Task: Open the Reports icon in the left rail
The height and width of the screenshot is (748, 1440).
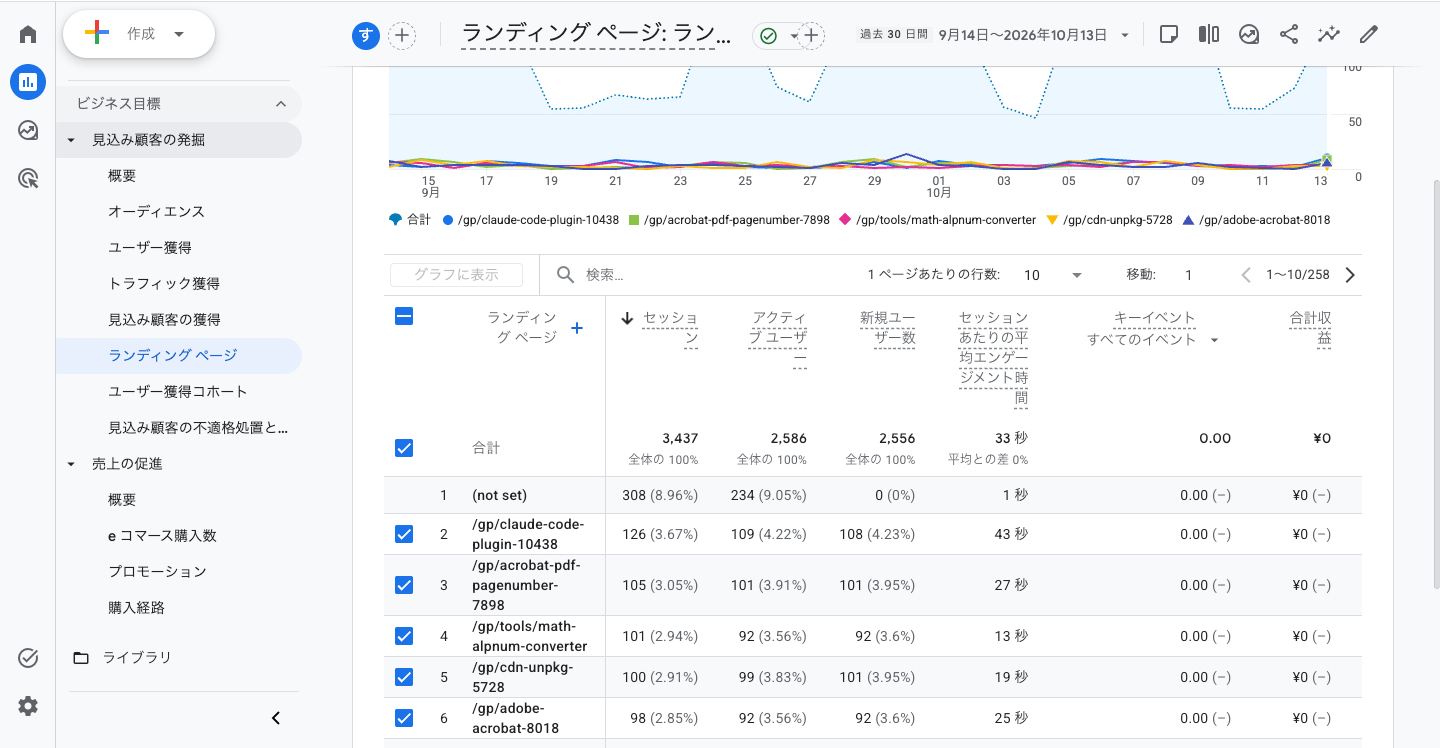Action: pyautogui.click(x=28, y=82)
